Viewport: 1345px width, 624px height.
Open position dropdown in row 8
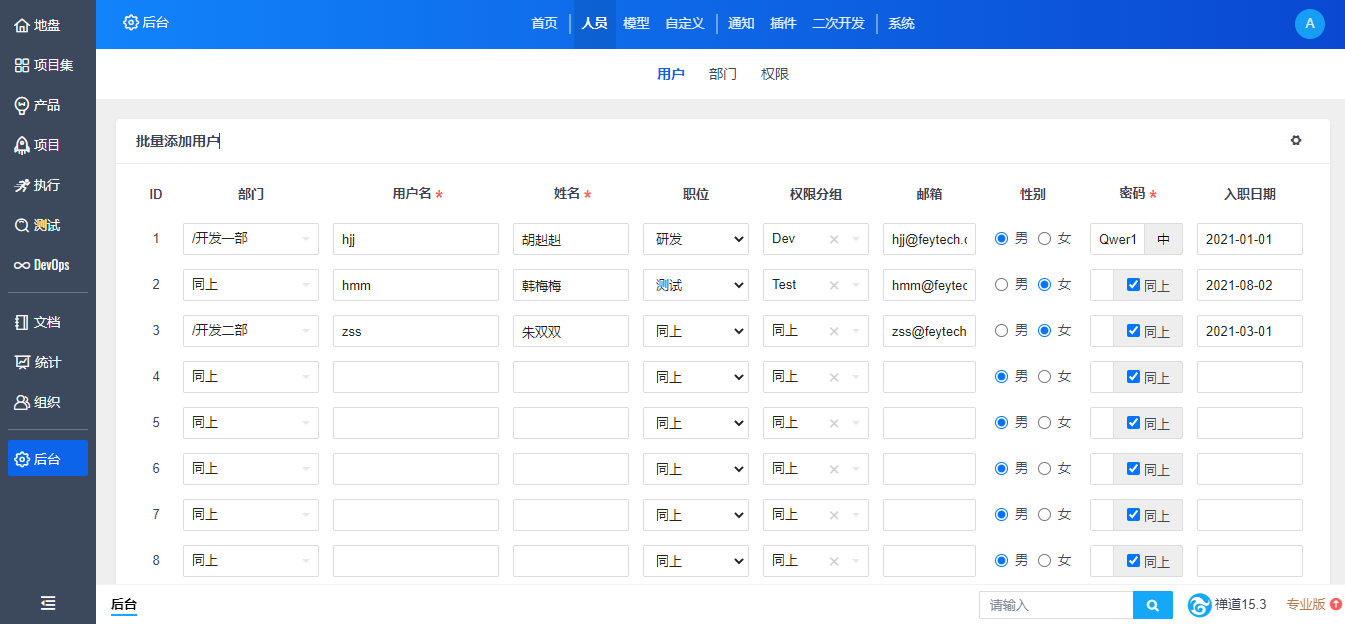696,561
